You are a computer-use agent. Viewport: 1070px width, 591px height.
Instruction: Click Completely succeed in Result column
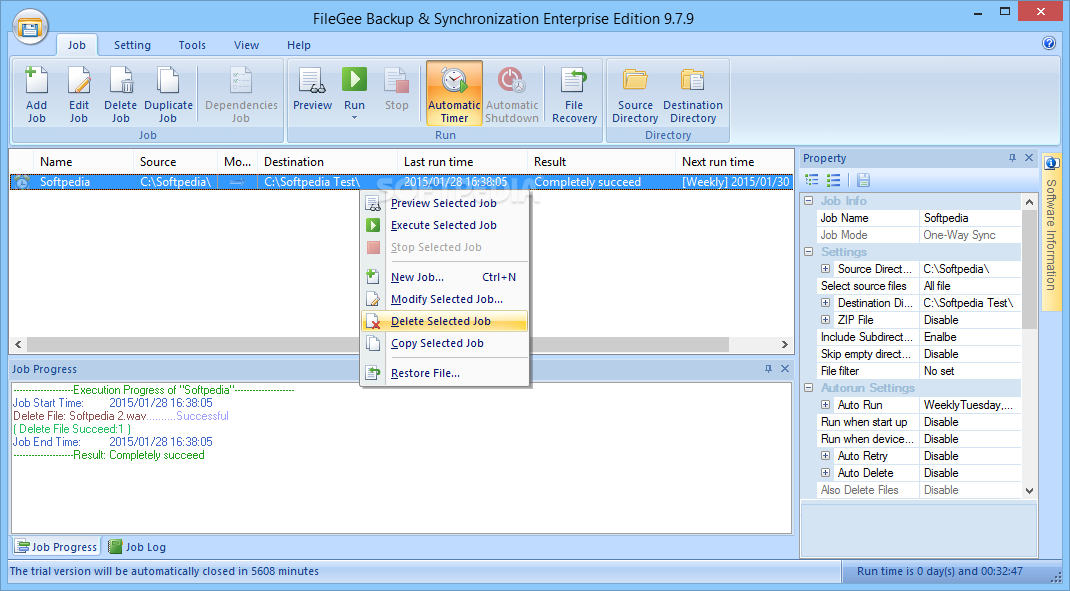[x=588, y=182]
